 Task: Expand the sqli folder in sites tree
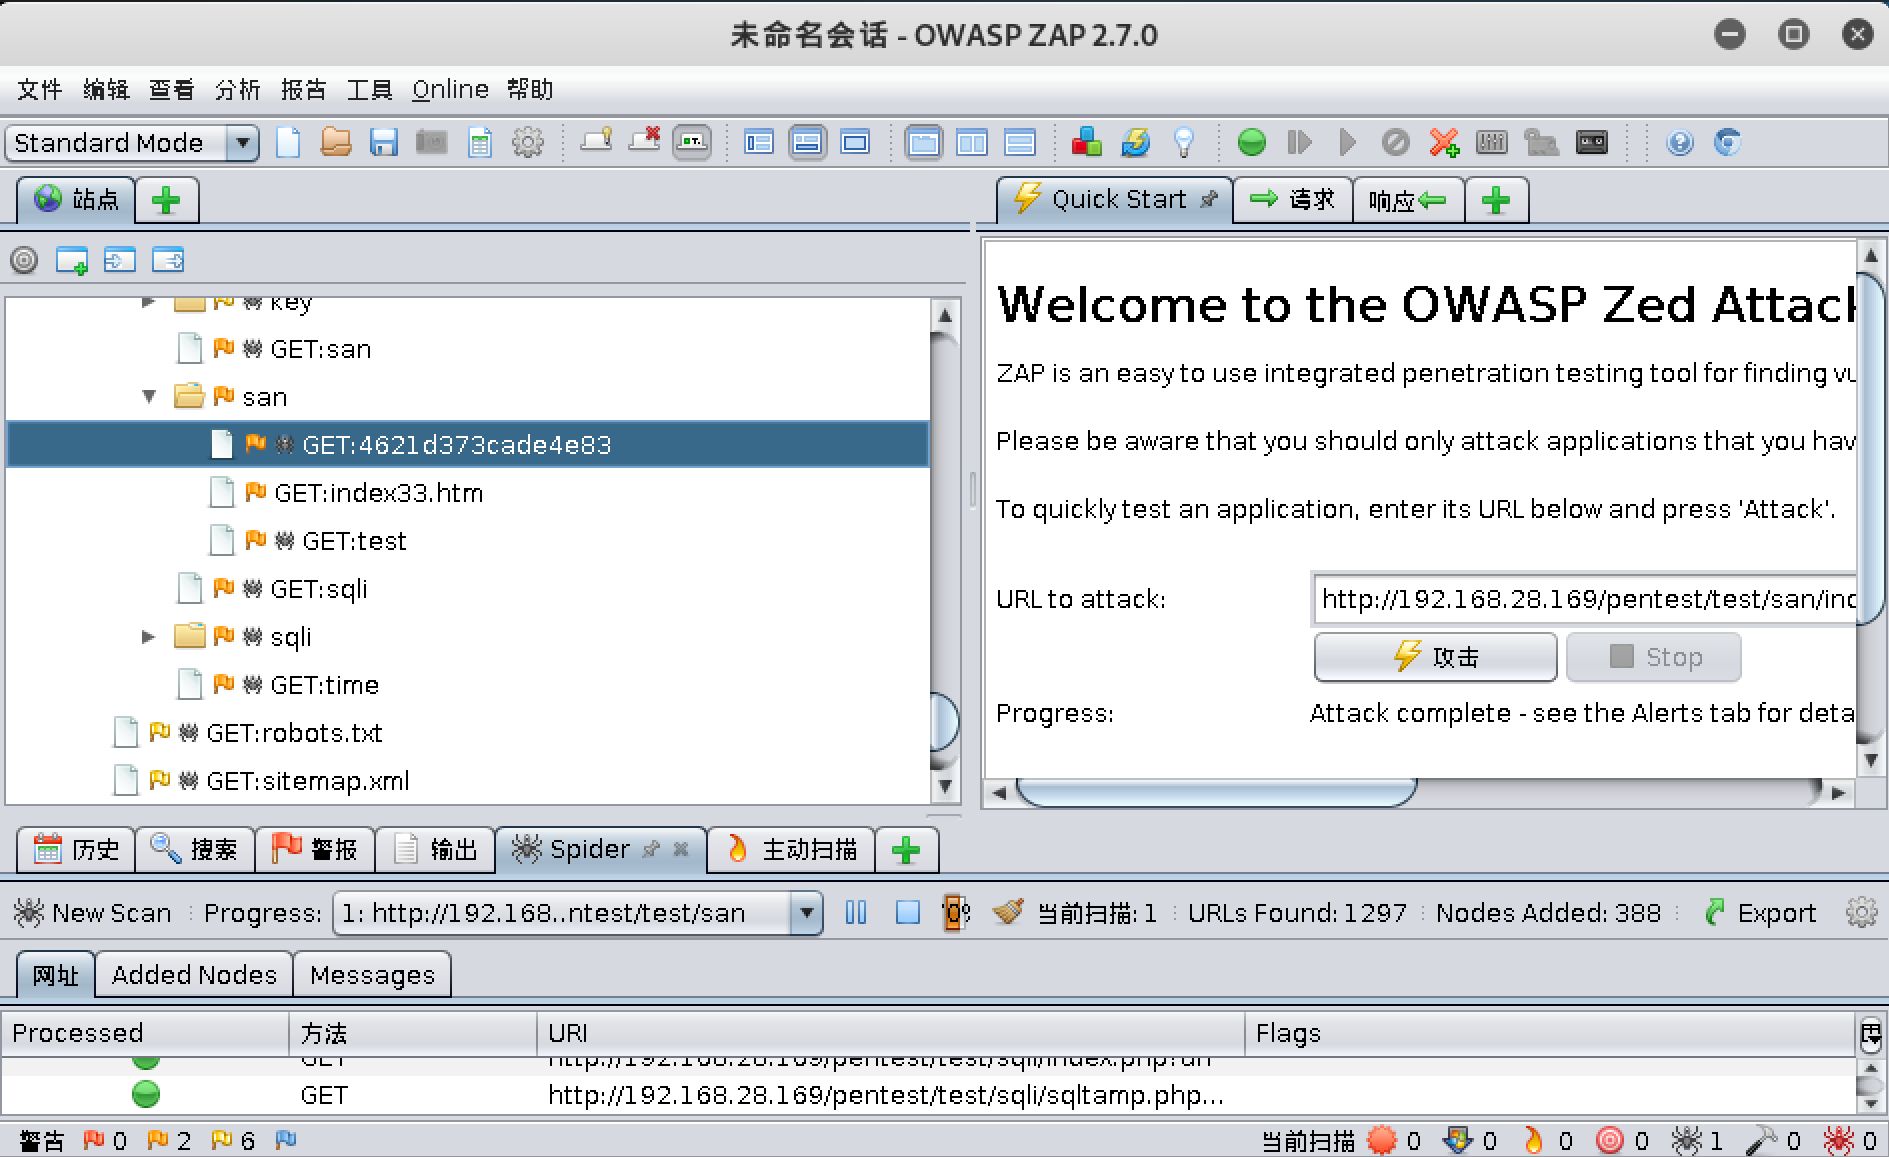pos(149,636)
